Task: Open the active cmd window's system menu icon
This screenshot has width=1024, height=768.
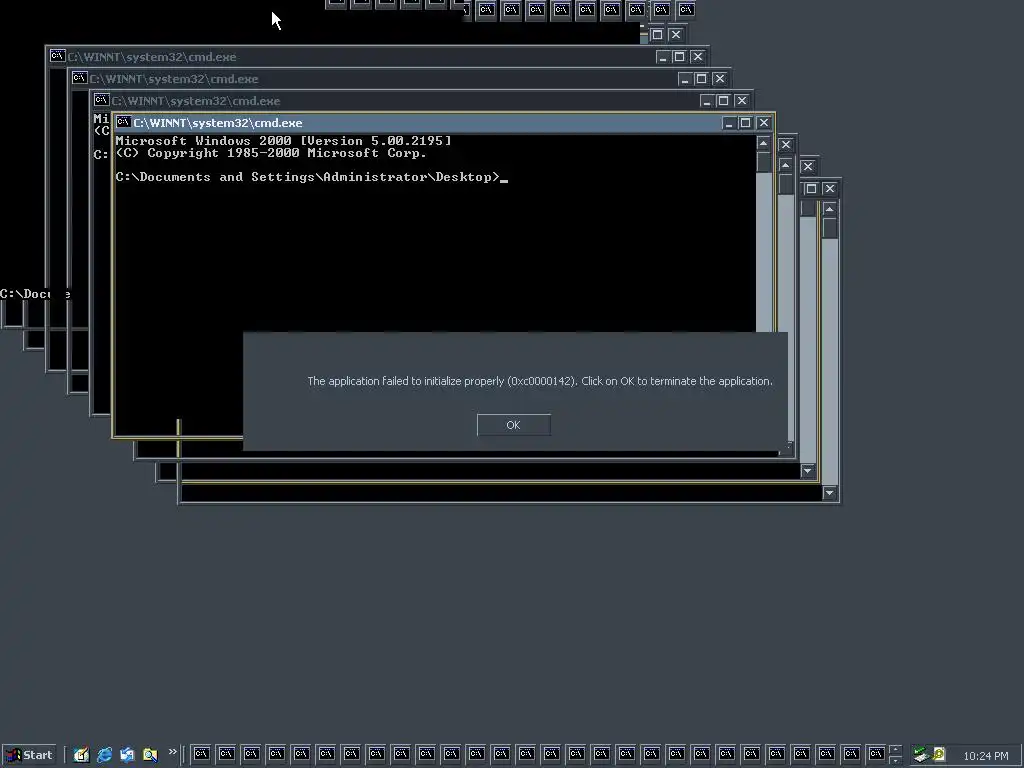Action: coord(123,122)
